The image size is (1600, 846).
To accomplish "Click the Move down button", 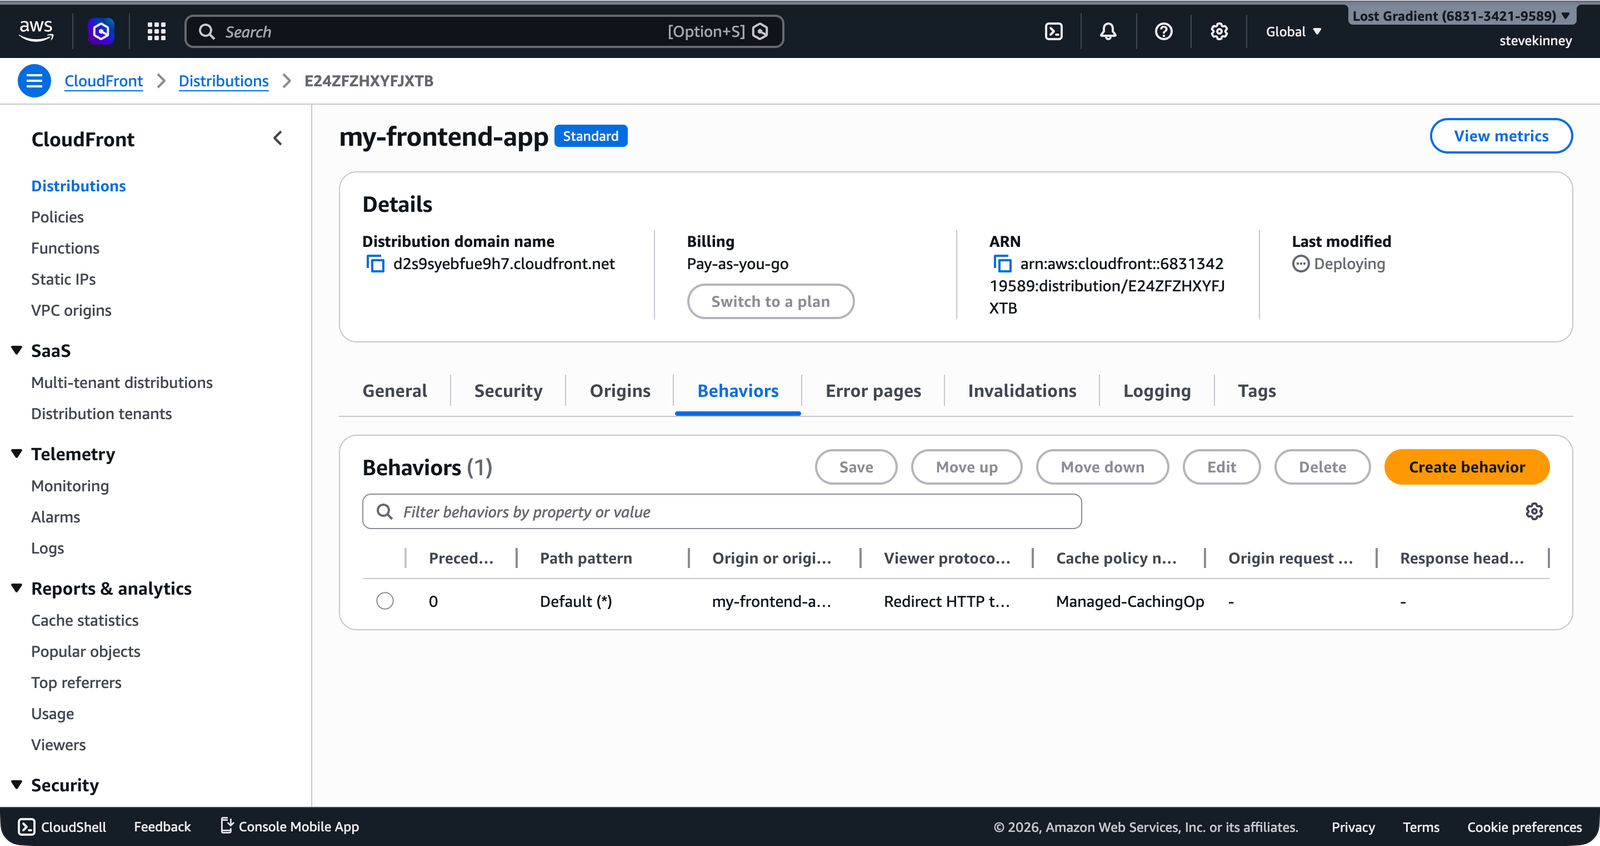I will point(1103,467).
